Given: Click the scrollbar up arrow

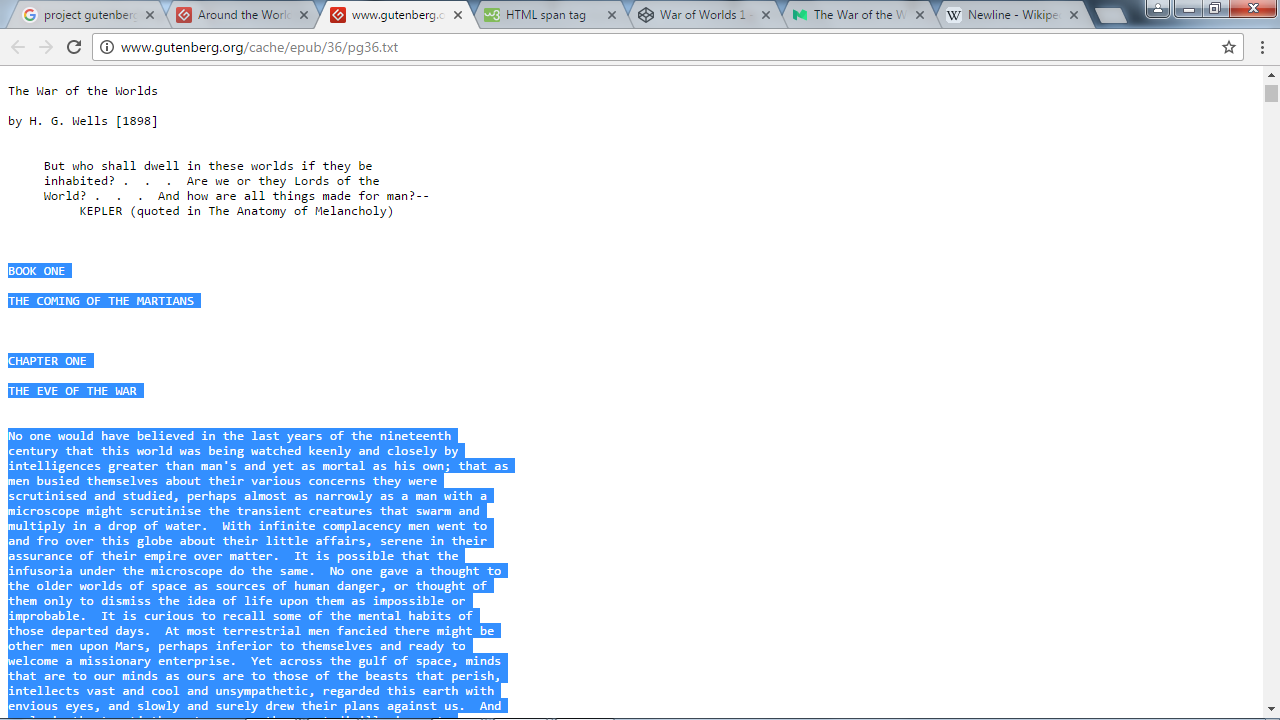Looking at the screenshot, I should click(x=1271, y=75).
